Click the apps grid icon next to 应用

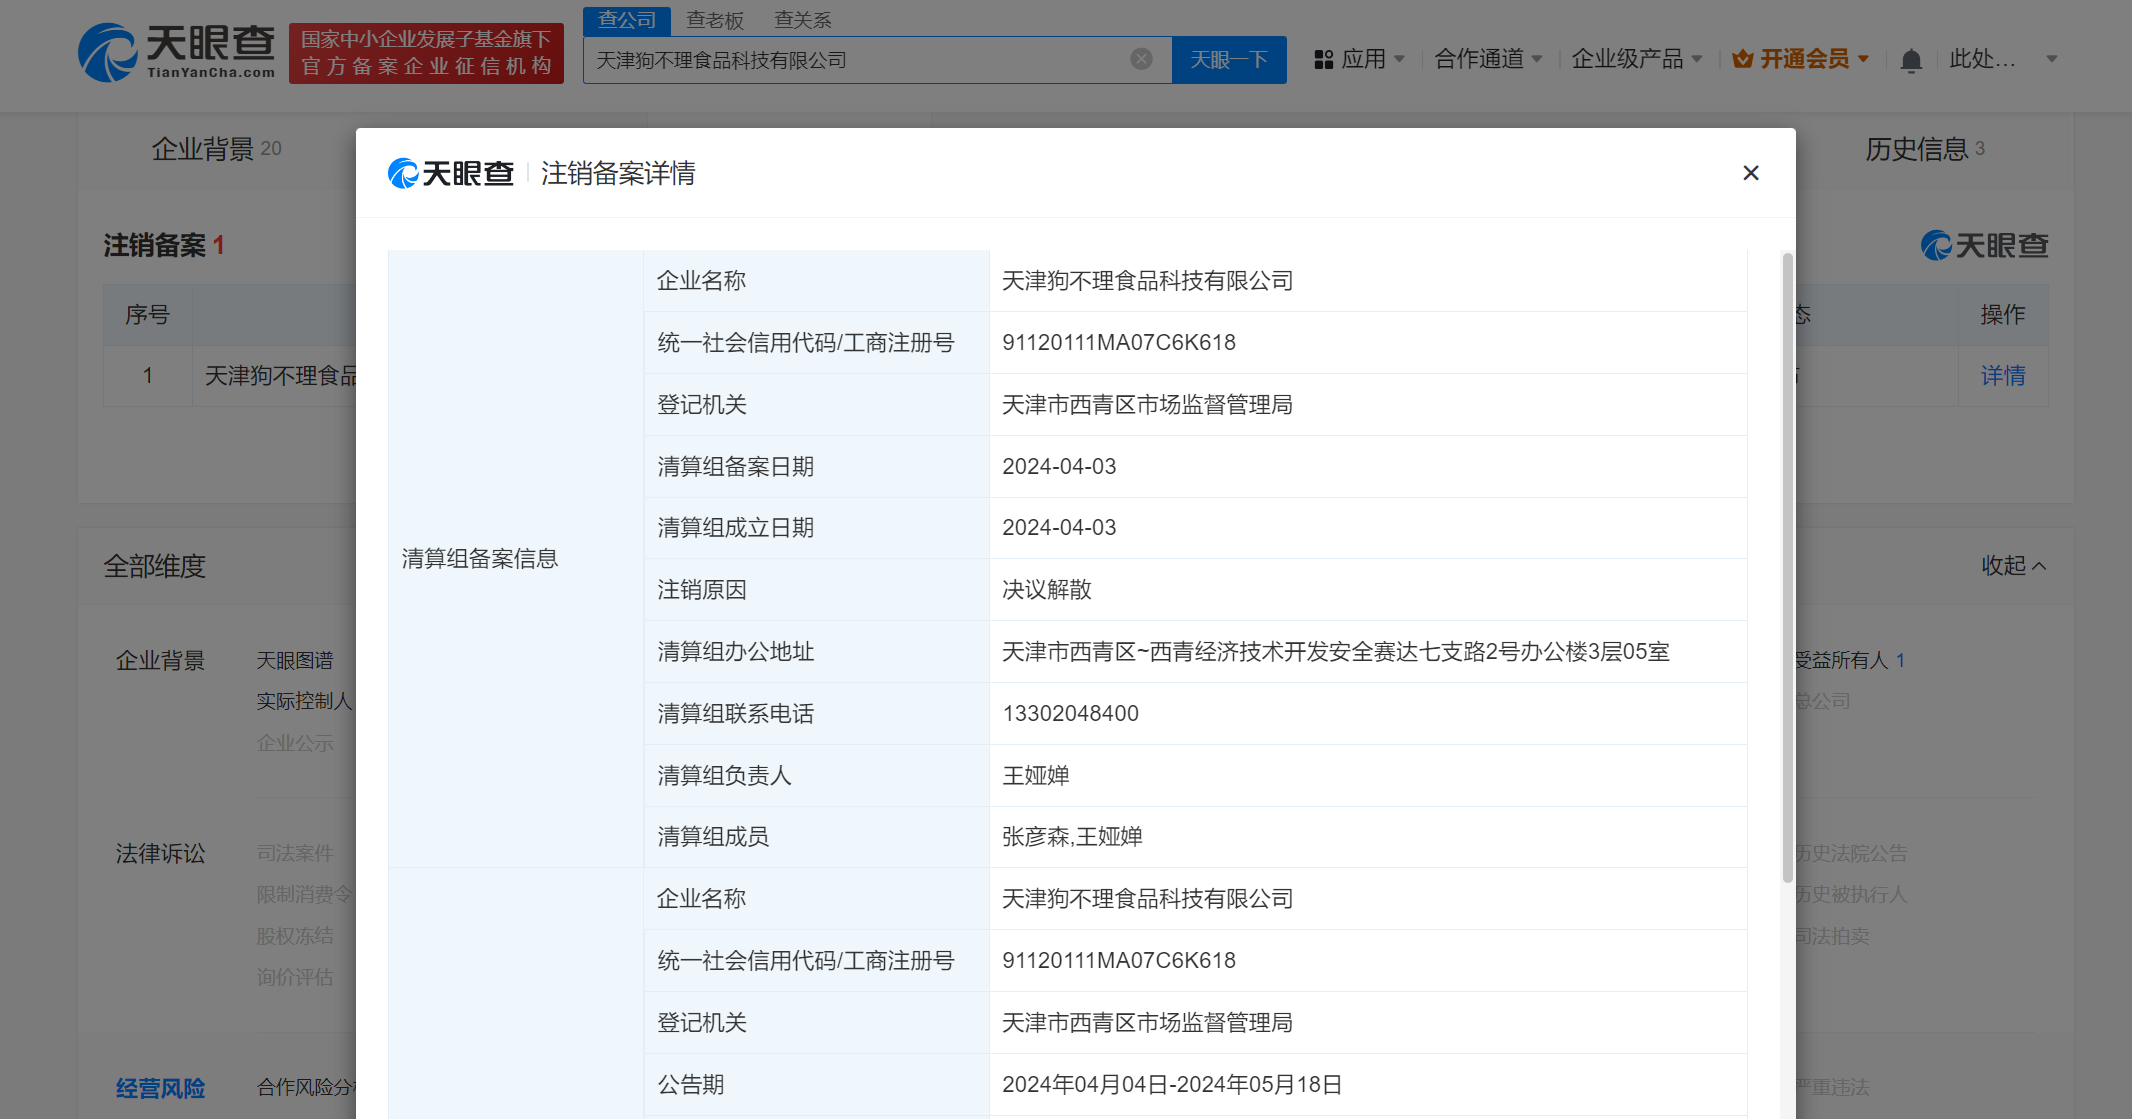(1322, 59)
